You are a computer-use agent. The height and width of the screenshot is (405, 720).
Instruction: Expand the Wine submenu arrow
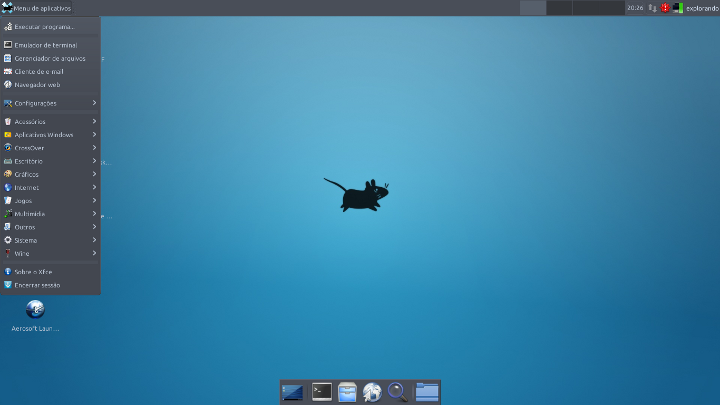(94, 253)
